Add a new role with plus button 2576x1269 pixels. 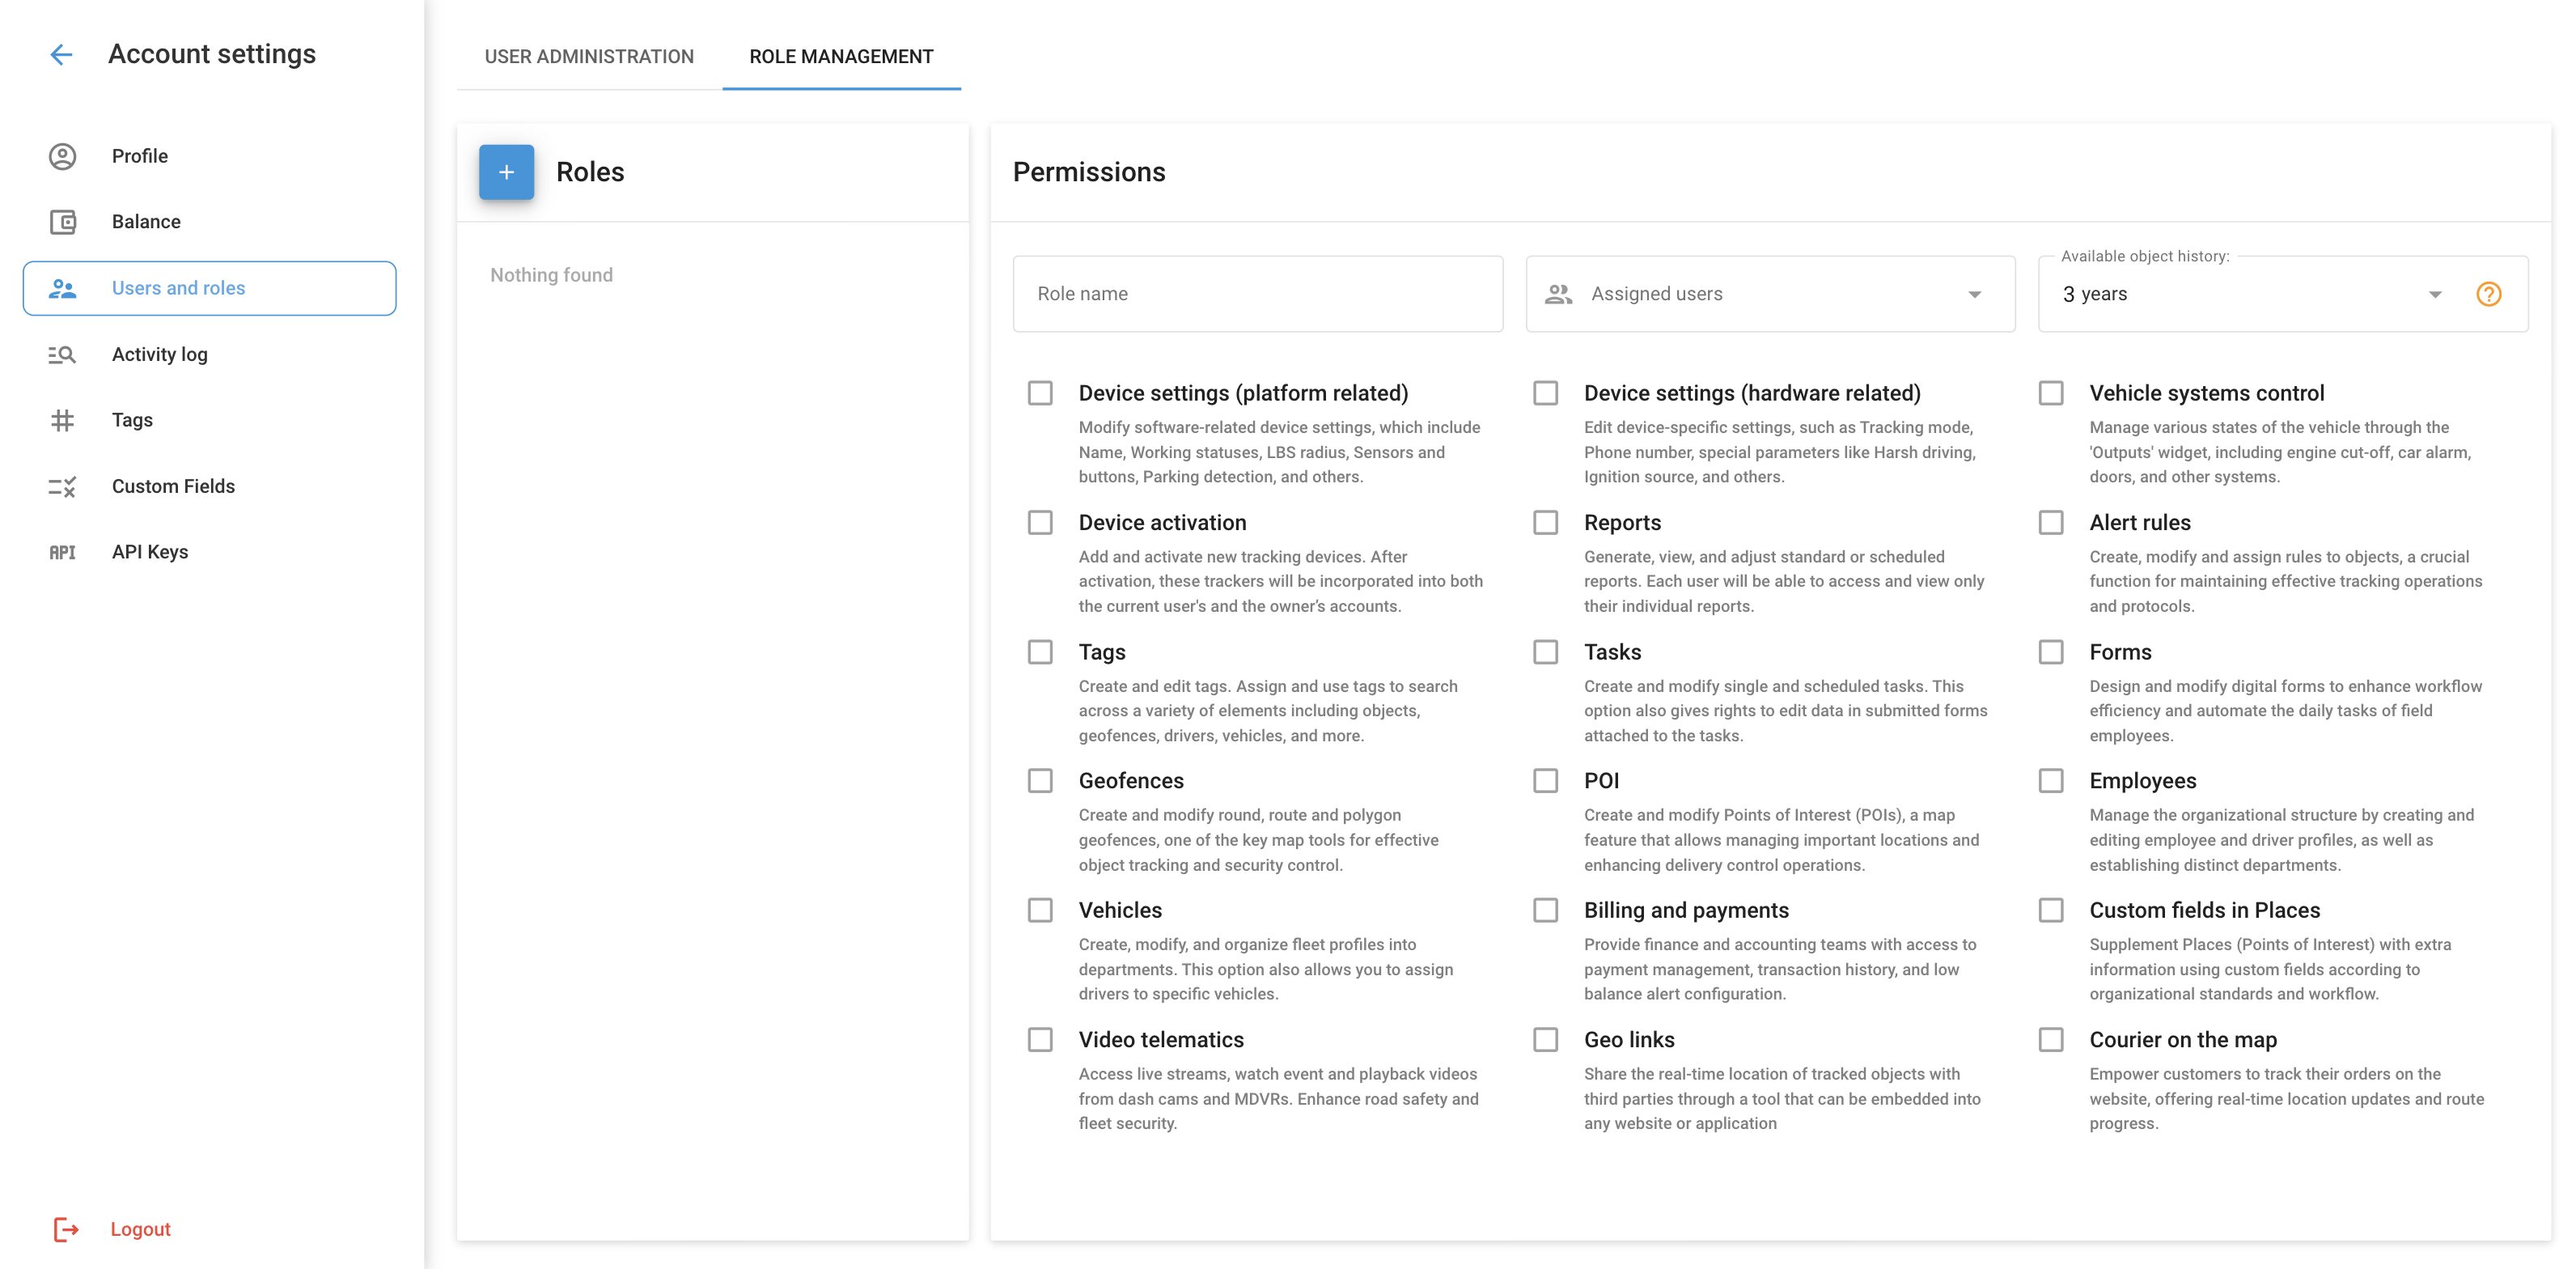(x=506, y=172)
